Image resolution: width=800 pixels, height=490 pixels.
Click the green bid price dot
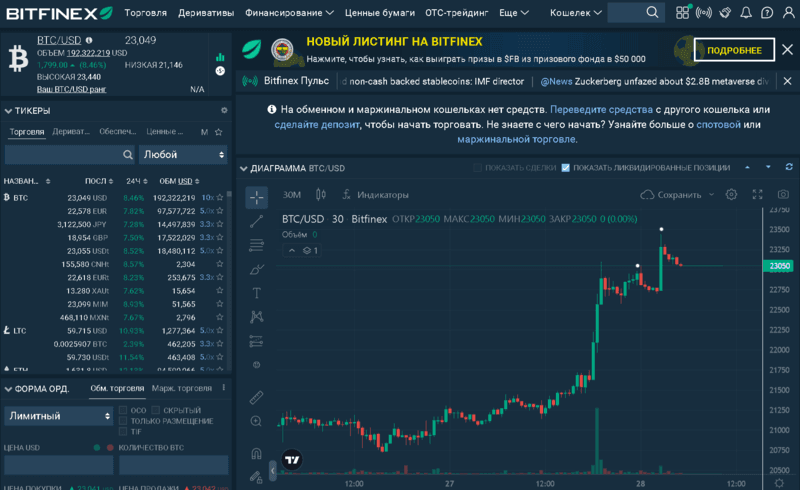click(97, 448)
